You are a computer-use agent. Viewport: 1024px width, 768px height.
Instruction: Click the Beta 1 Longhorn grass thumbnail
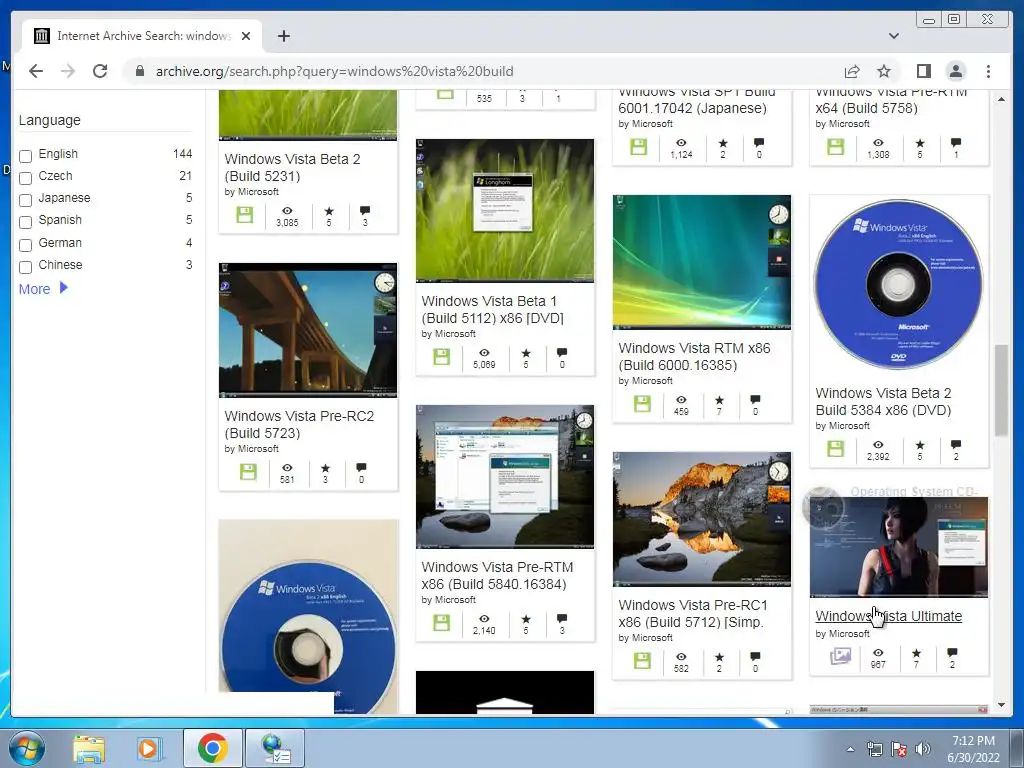505,210
